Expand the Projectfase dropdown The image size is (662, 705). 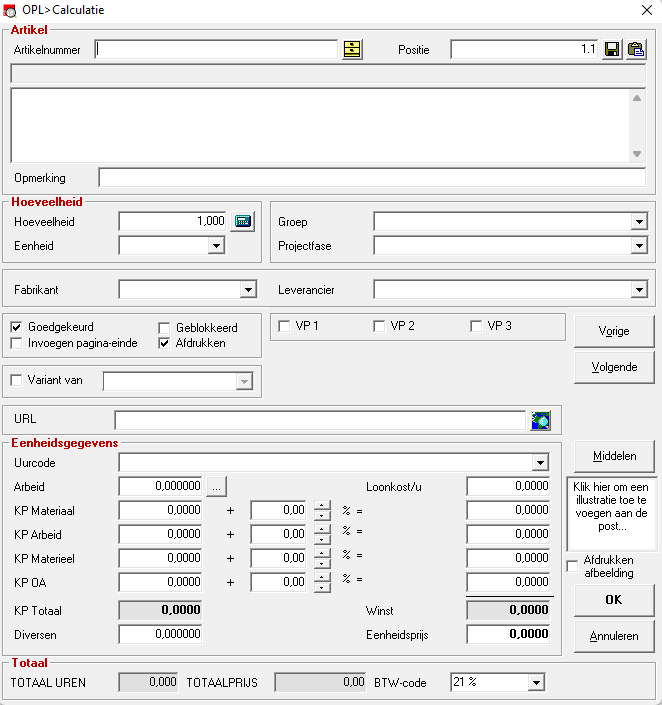pos(639,246)
